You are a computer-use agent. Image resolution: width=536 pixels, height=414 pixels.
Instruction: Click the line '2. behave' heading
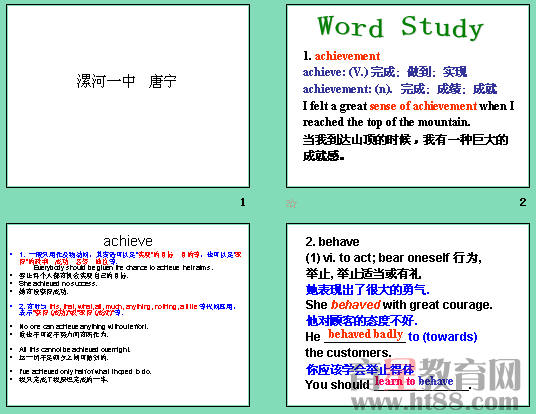(x=332, y=242)
